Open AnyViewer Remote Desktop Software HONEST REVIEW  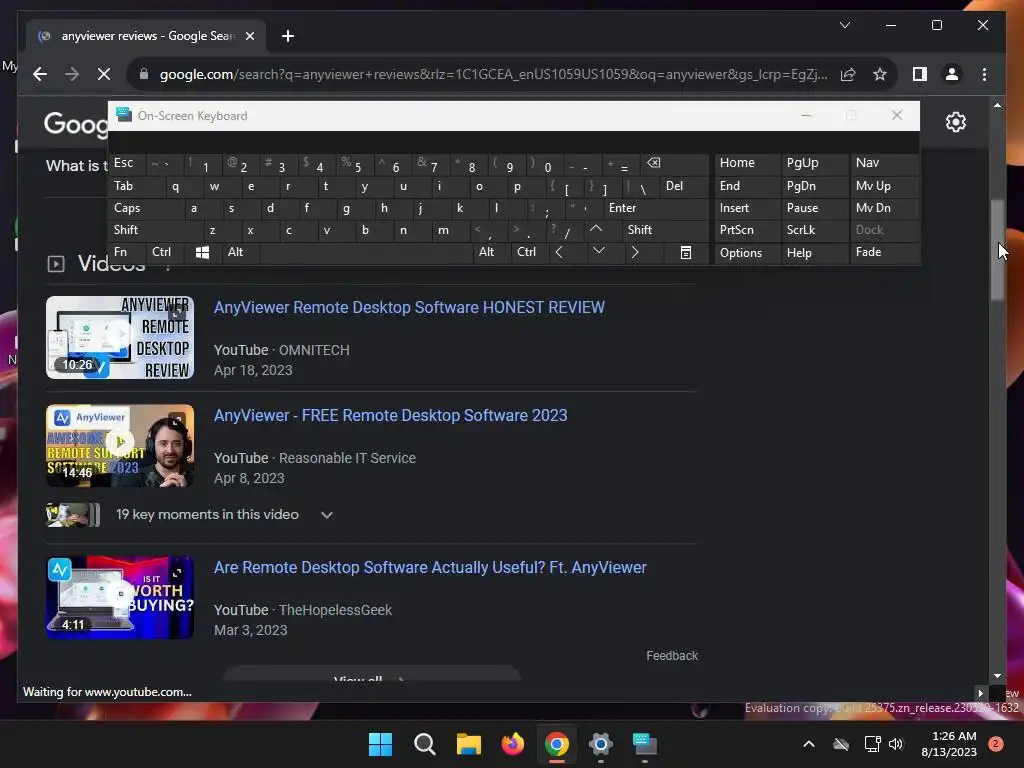point(409,308)
